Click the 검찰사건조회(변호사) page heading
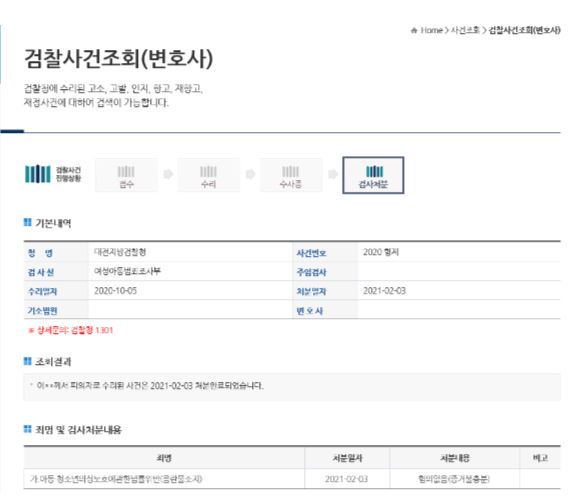Image resolution: width=587 pixels, height=496 pixels. click(x=118, y=59)
